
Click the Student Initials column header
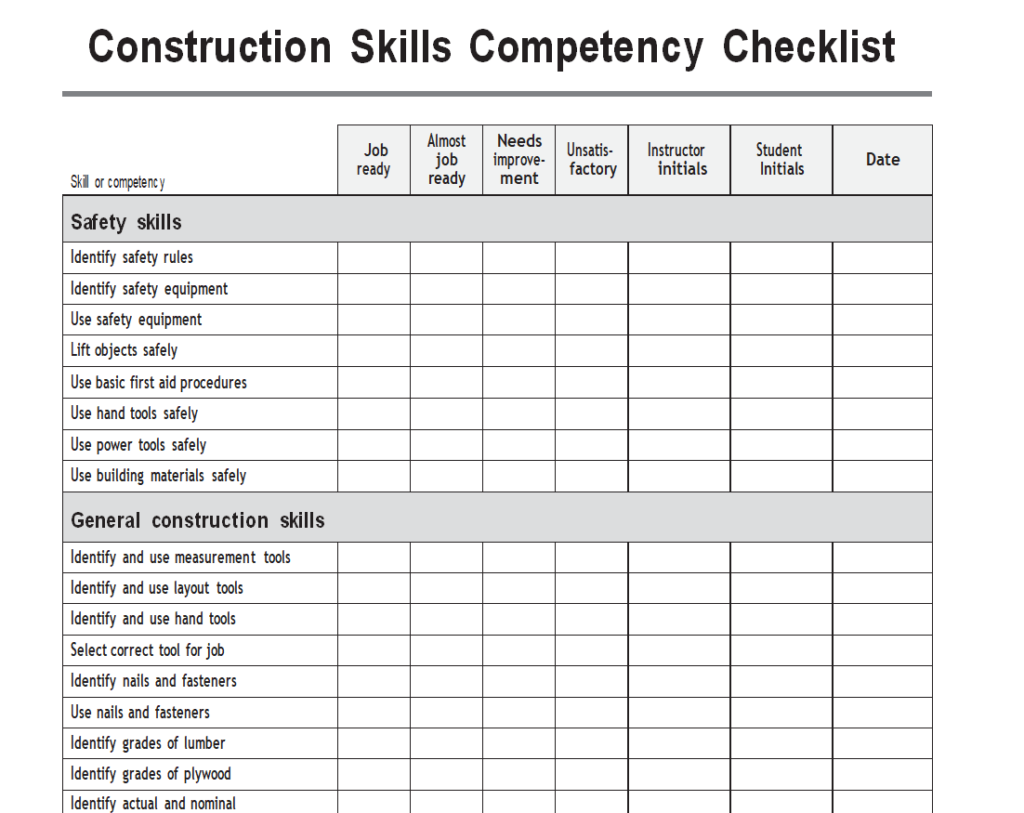click(x=781, y=160)
